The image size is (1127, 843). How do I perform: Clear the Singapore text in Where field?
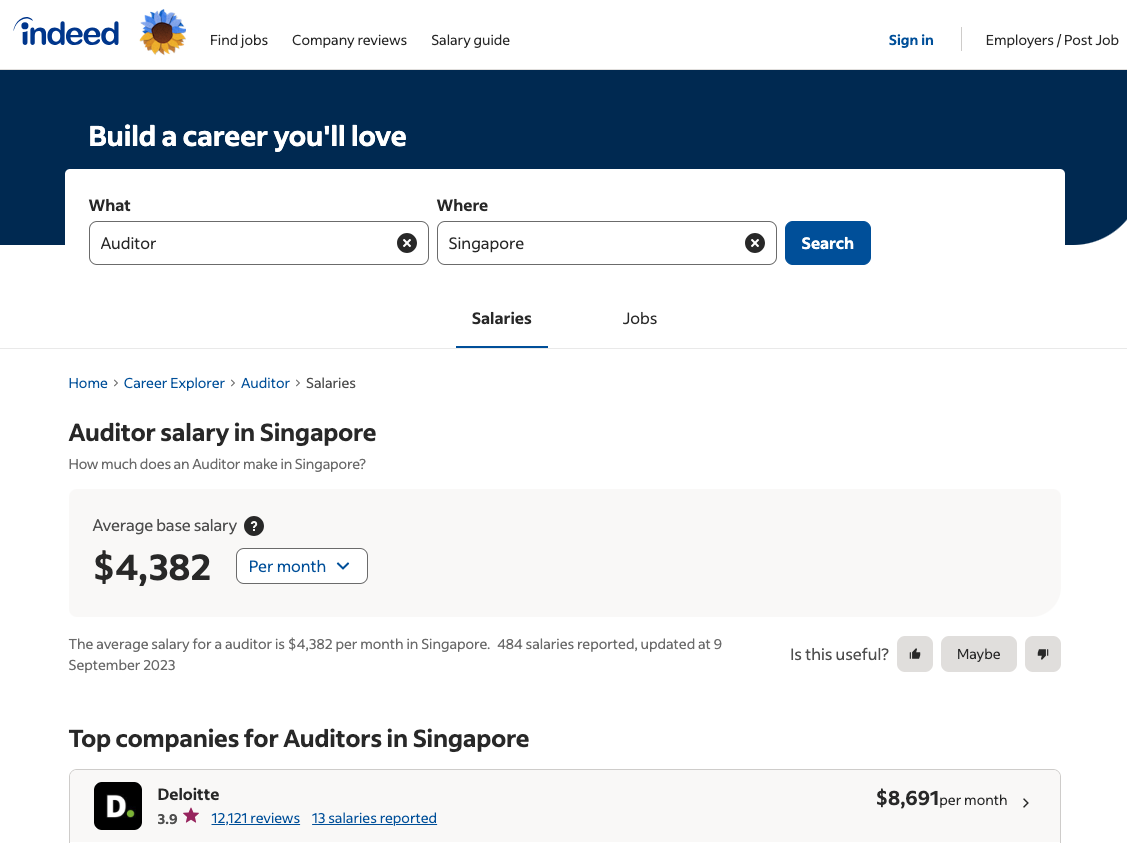coord(755,243)
